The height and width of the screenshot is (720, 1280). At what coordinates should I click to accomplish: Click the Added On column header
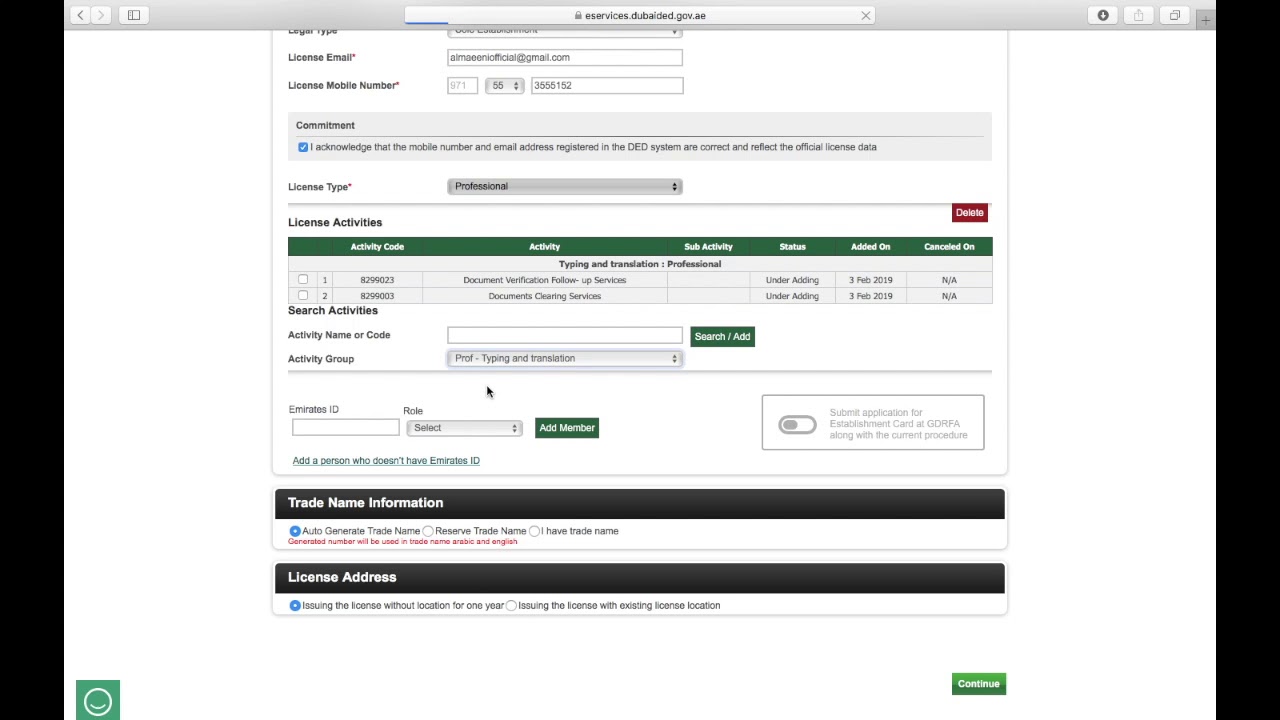click(870, 246)
